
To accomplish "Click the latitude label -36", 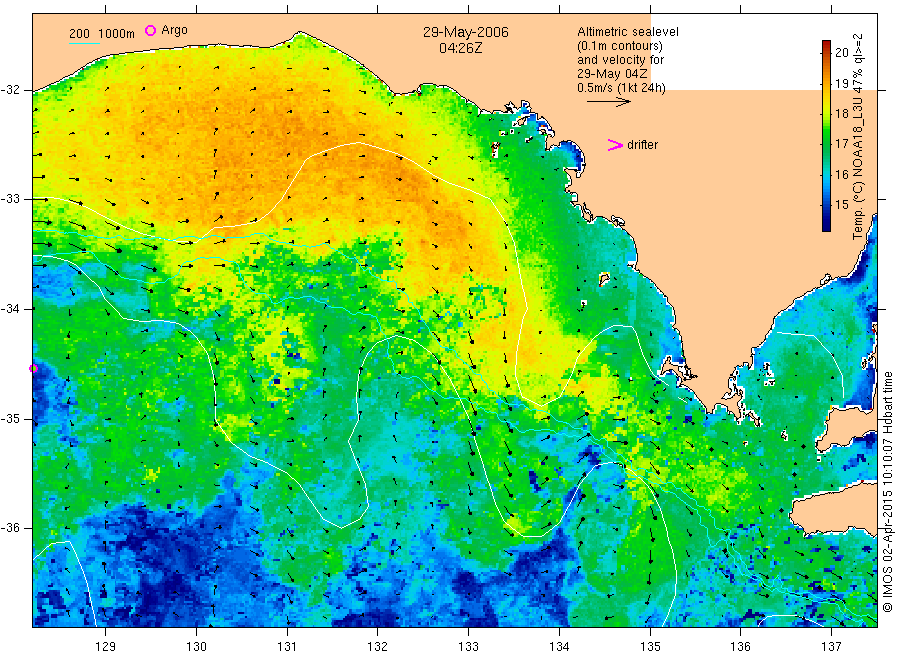I will click(10, 528).
